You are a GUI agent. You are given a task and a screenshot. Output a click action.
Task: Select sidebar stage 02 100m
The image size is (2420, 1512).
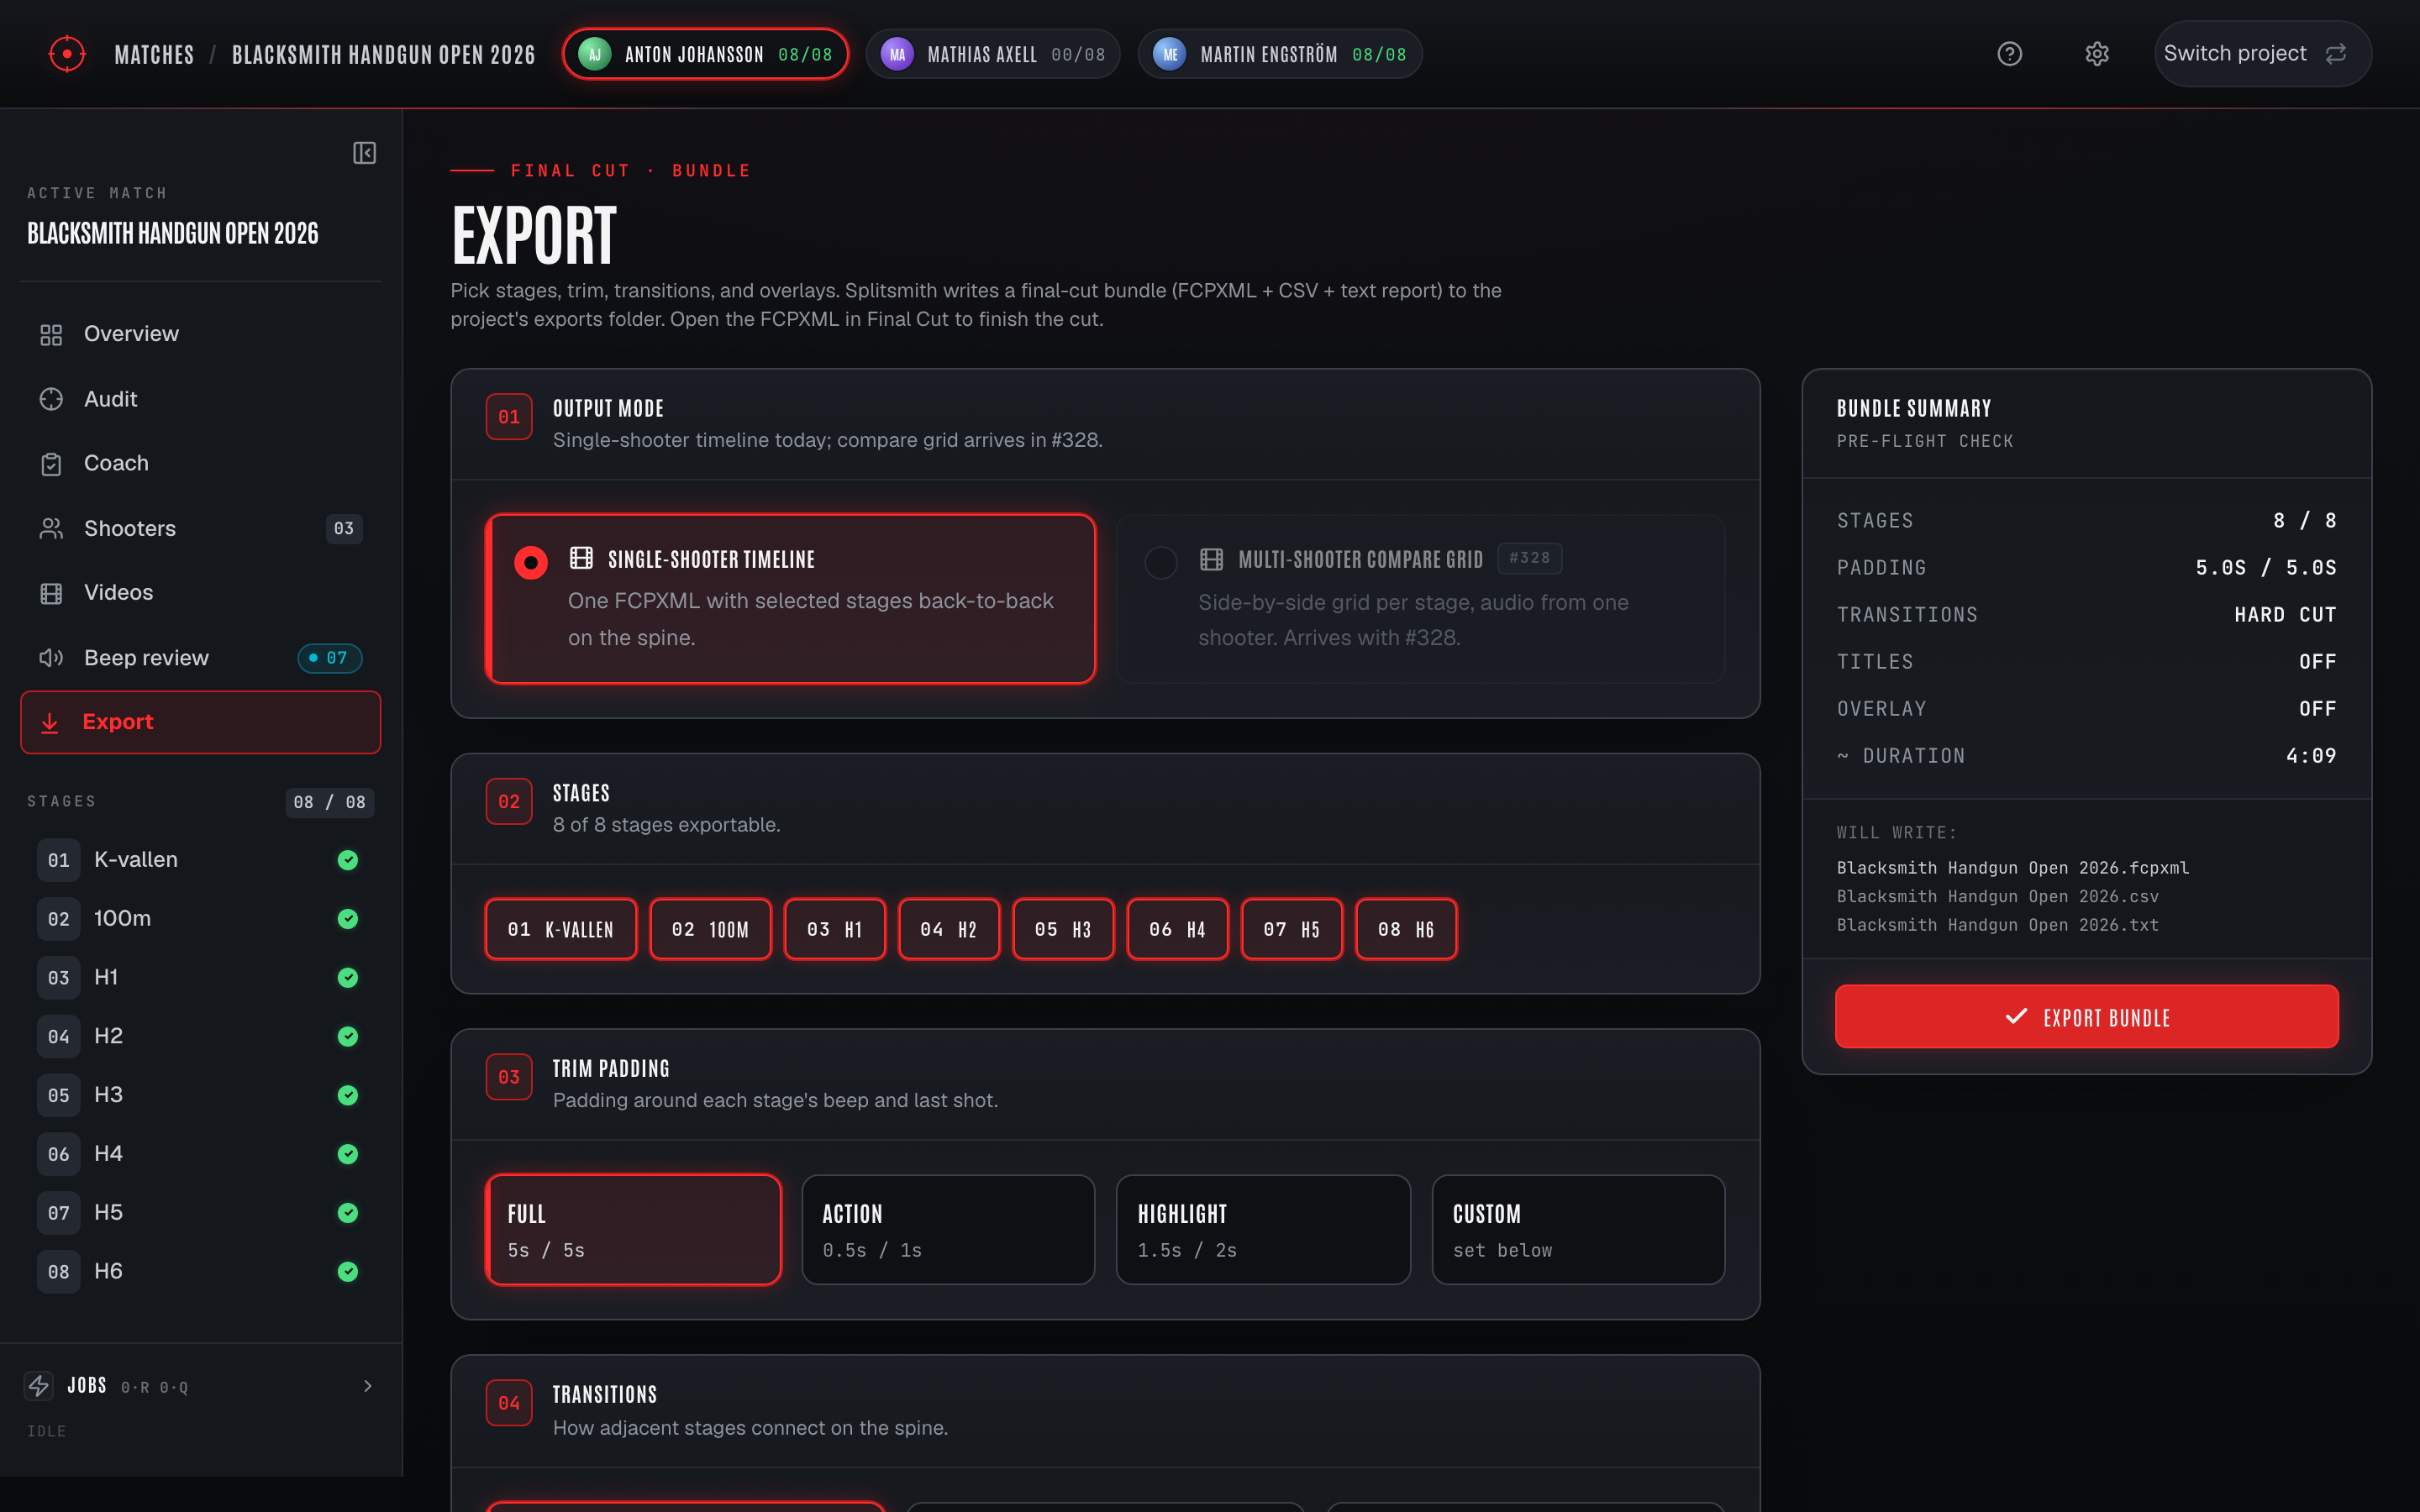click(x=200, y=919)
